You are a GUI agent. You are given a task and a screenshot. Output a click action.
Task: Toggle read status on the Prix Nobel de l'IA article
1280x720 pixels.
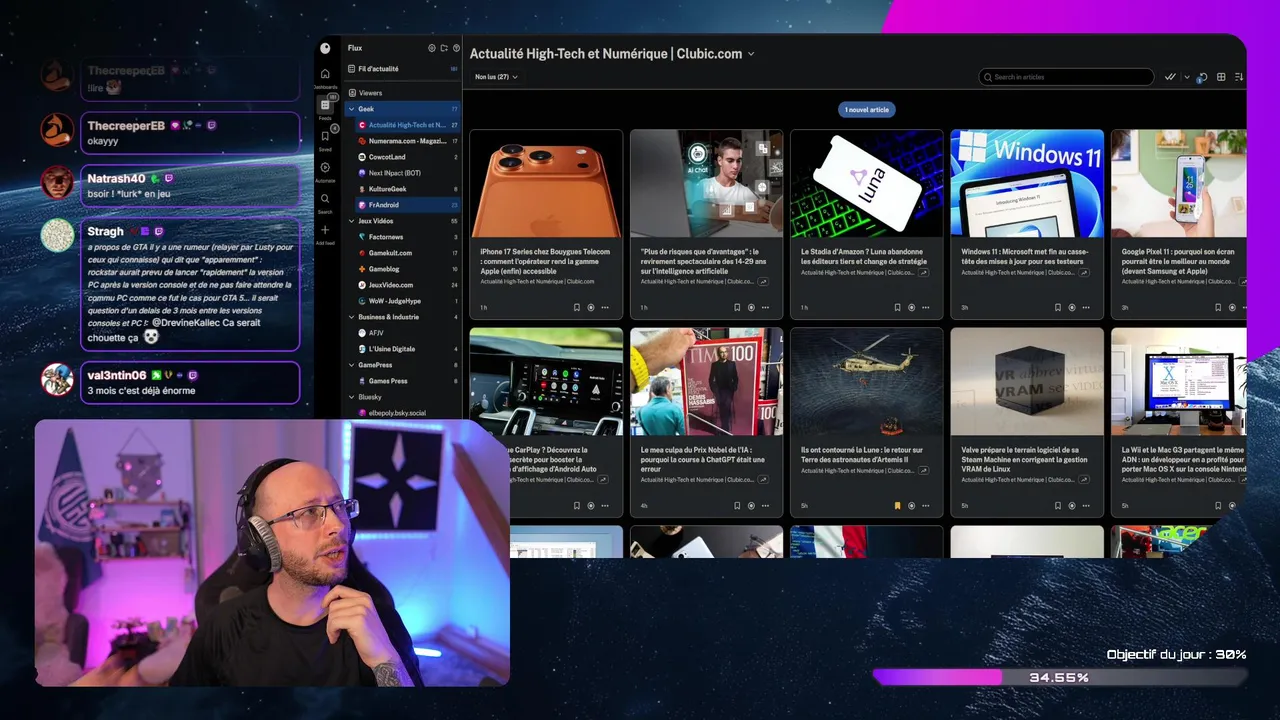tap(751, 506)
